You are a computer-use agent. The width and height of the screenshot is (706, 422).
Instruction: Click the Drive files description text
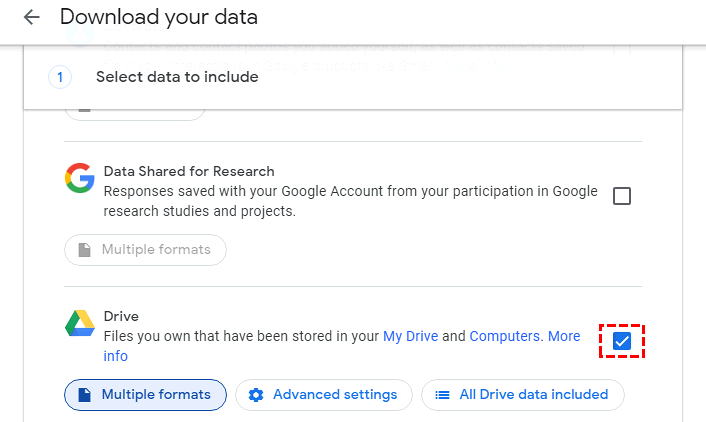click(240, 336)
